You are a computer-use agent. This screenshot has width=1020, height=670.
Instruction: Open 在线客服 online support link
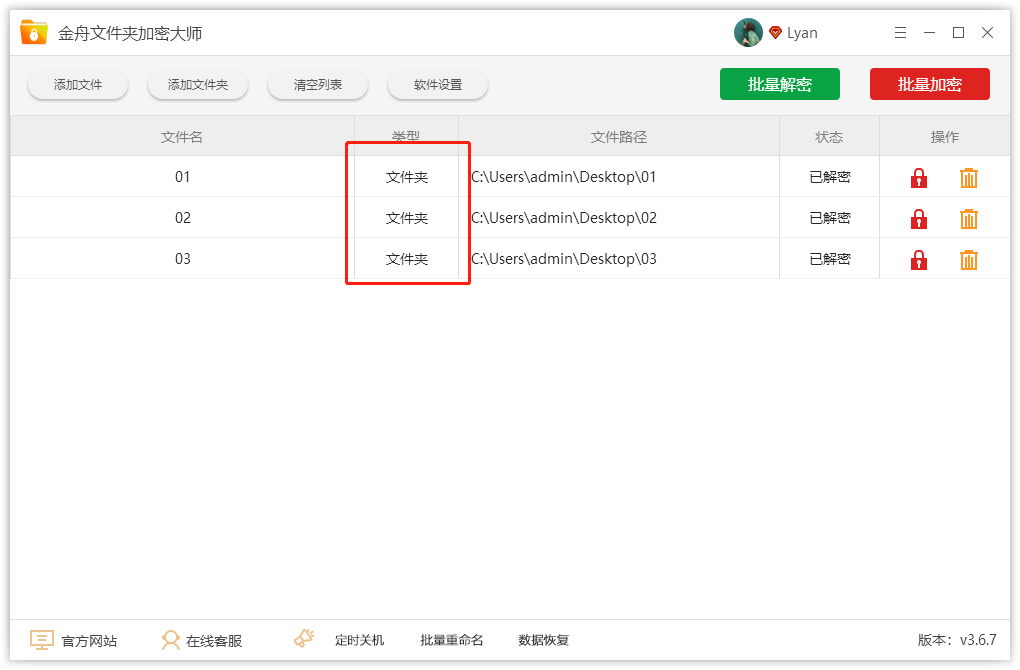pyautogui.click(x=214, y=641)
